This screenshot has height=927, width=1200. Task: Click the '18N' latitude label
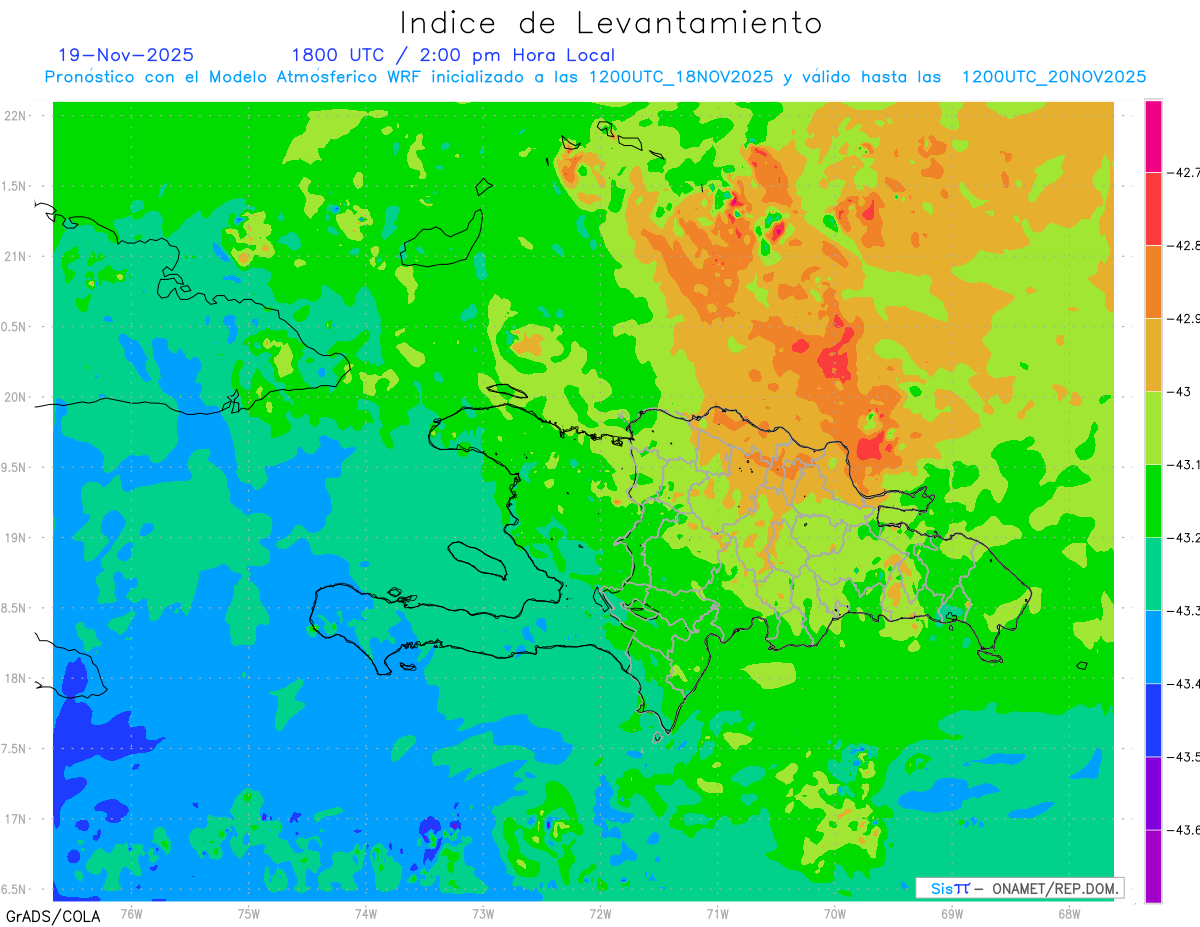click(17, 679)
